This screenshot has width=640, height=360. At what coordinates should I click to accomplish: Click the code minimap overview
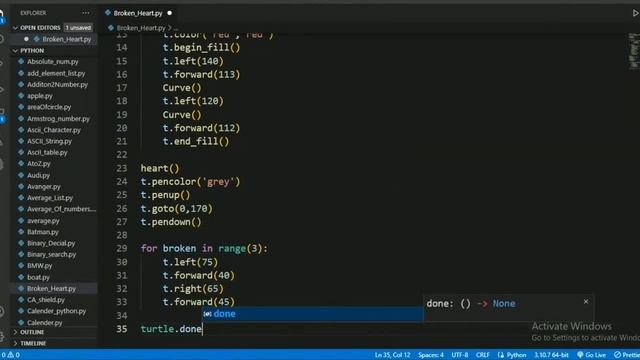point(633,51)
